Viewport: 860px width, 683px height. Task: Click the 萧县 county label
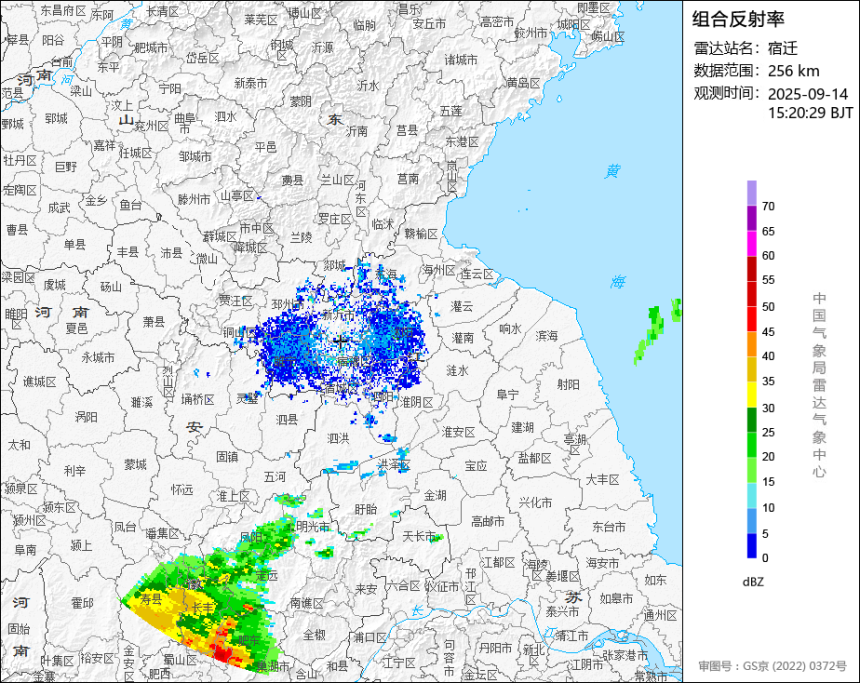tap(154, 321)
